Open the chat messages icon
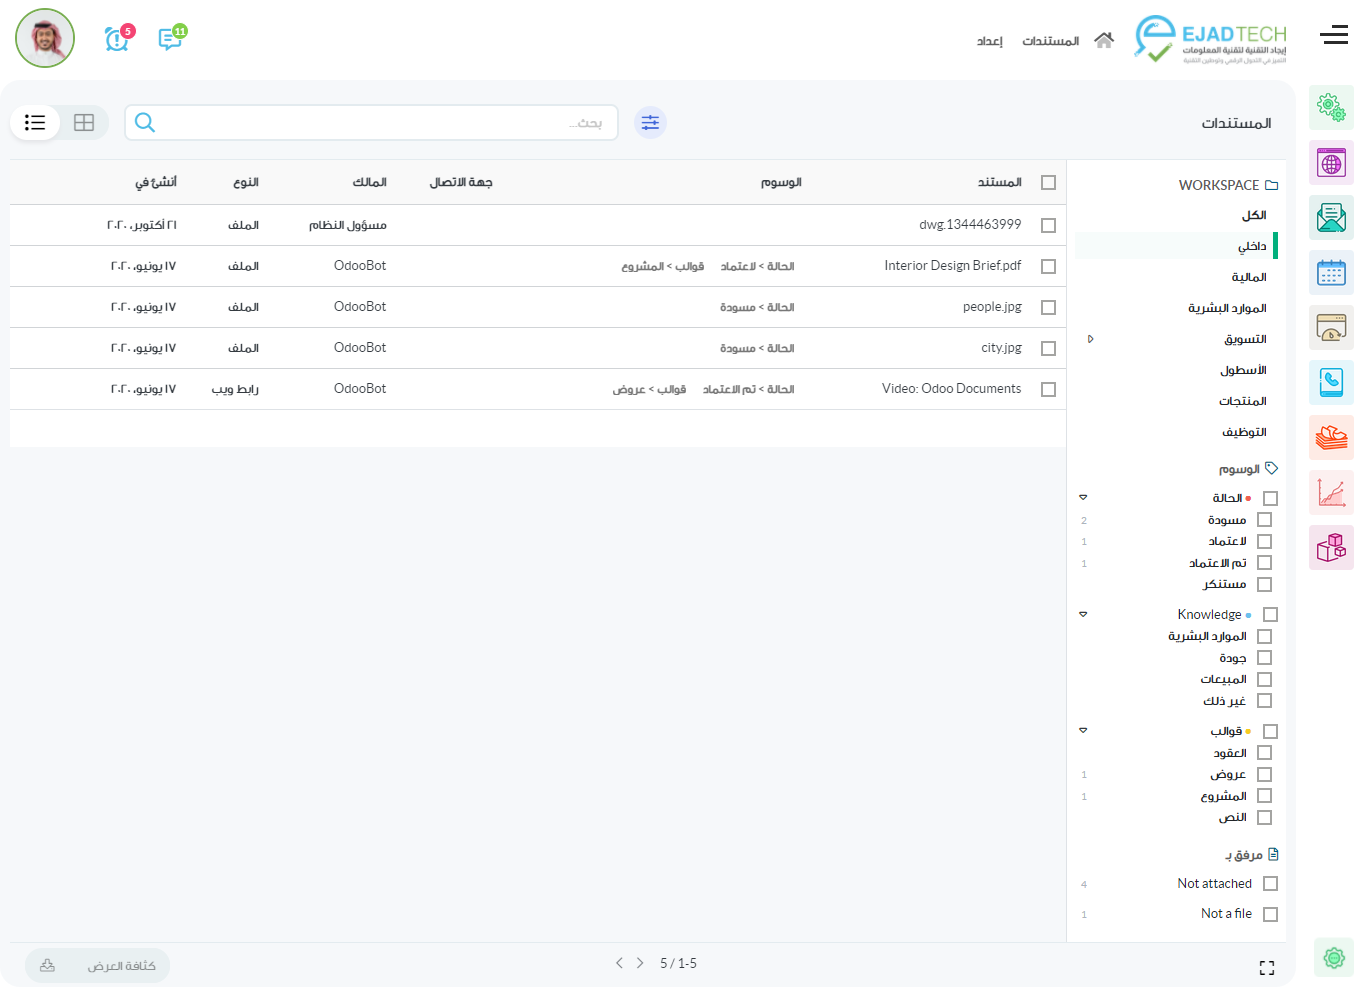 click(x=170, y=39)
